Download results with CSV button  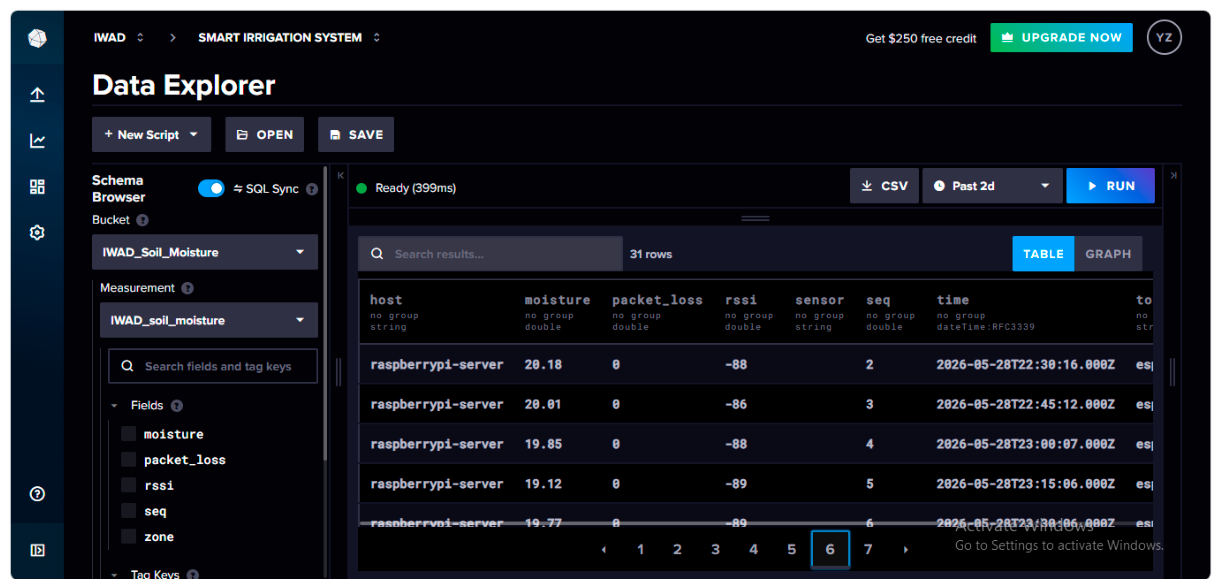click(x=884, y=186)
